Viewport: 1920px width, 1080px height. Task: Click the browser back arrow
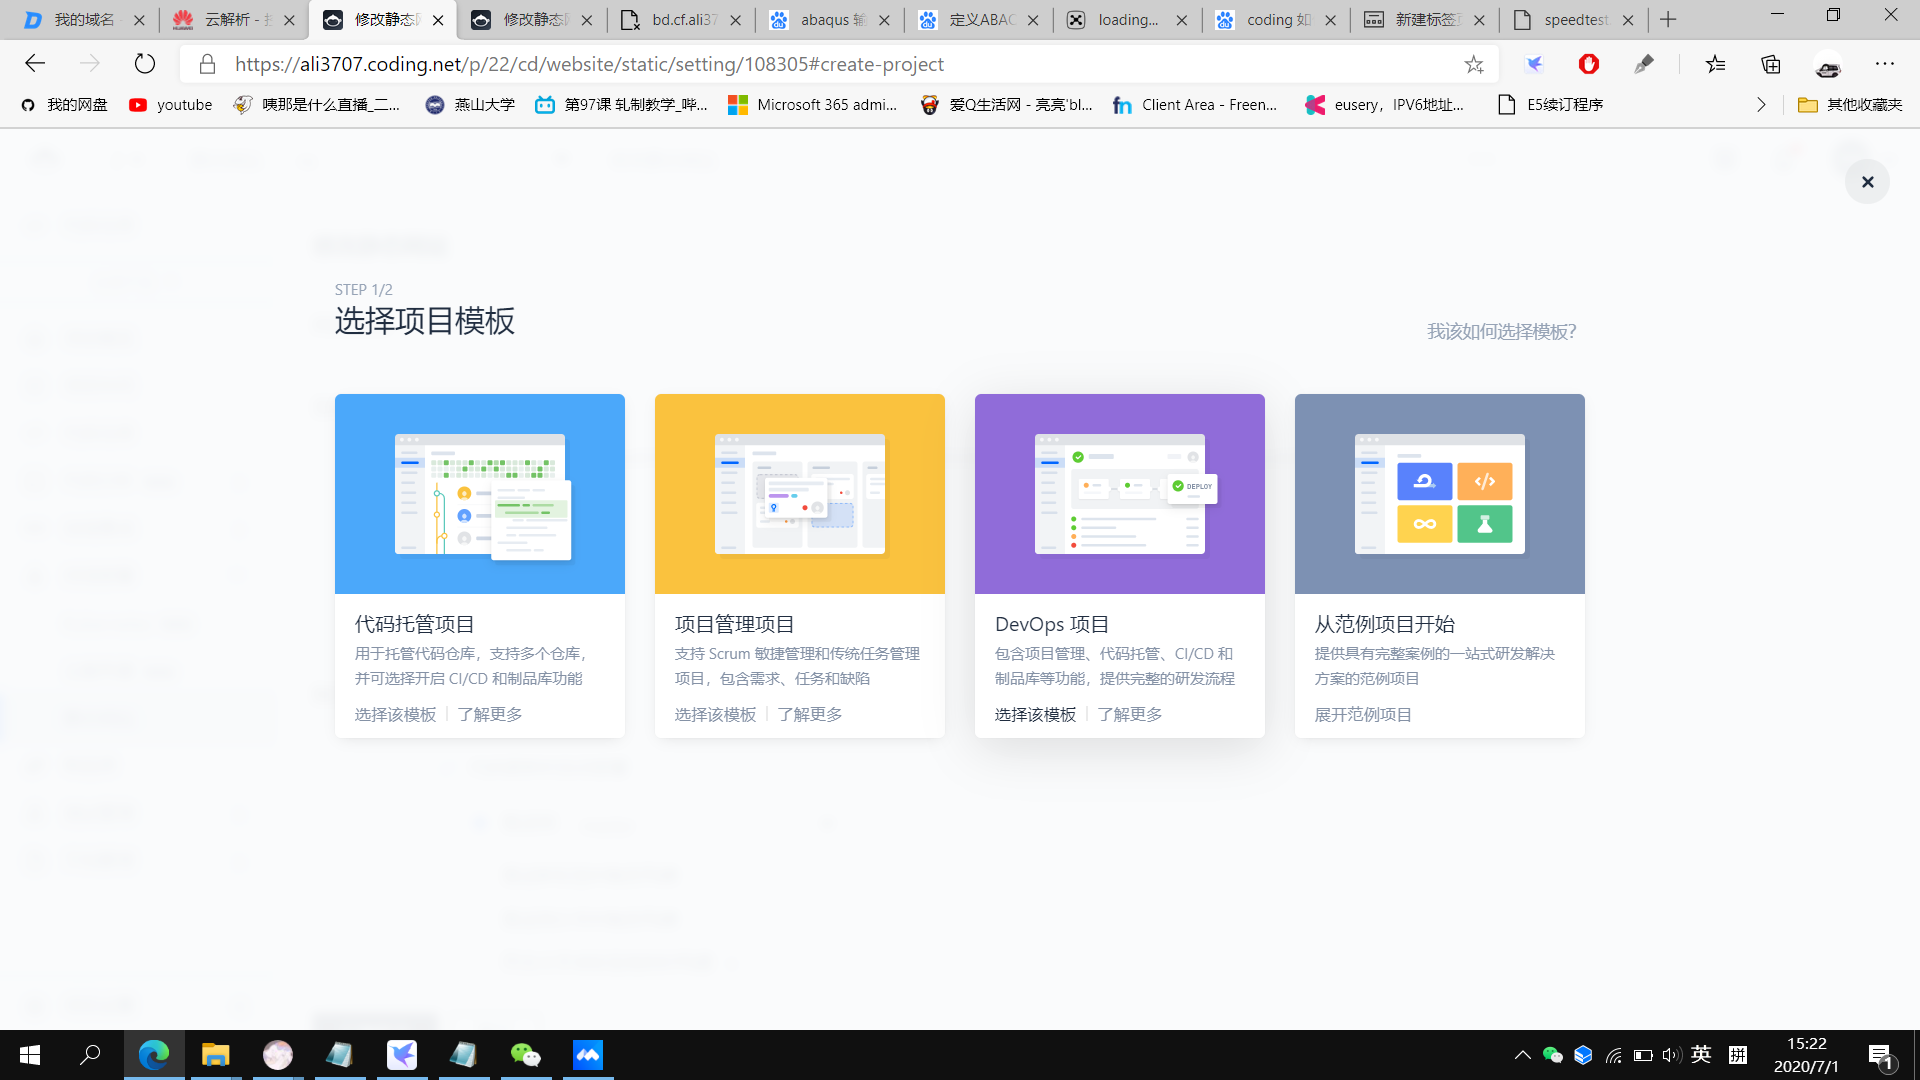pyautogui.click(x=36, y=64)
